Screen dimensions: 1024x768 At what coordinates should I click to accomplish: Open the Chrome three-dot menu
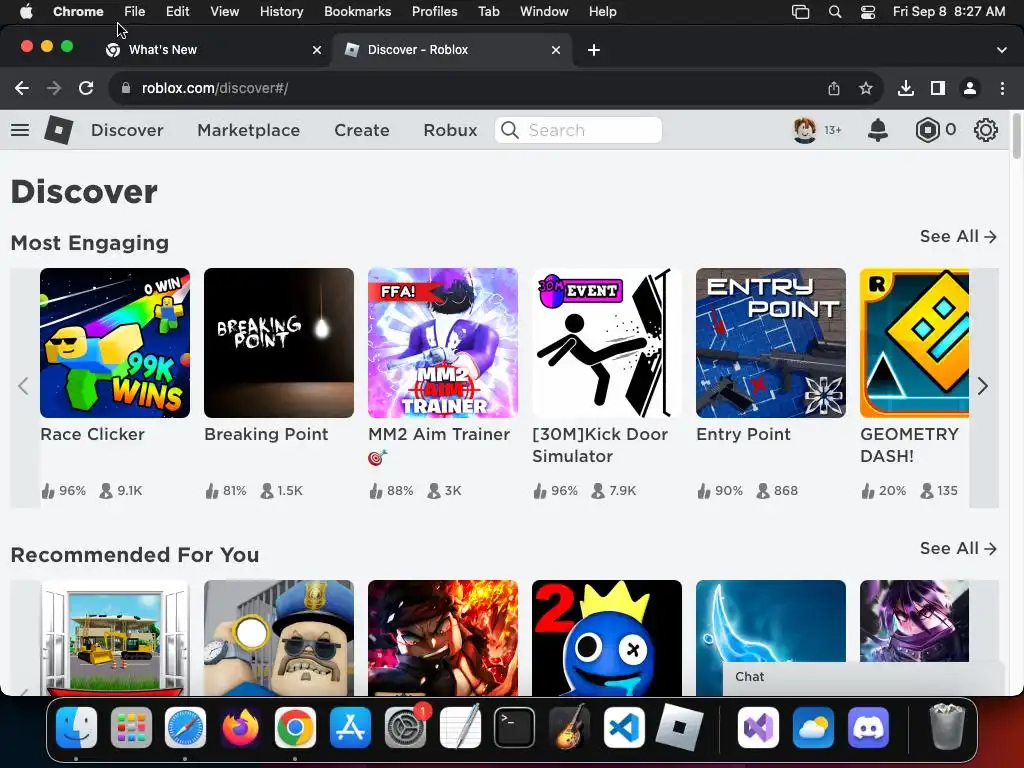tap(1002, 88)
